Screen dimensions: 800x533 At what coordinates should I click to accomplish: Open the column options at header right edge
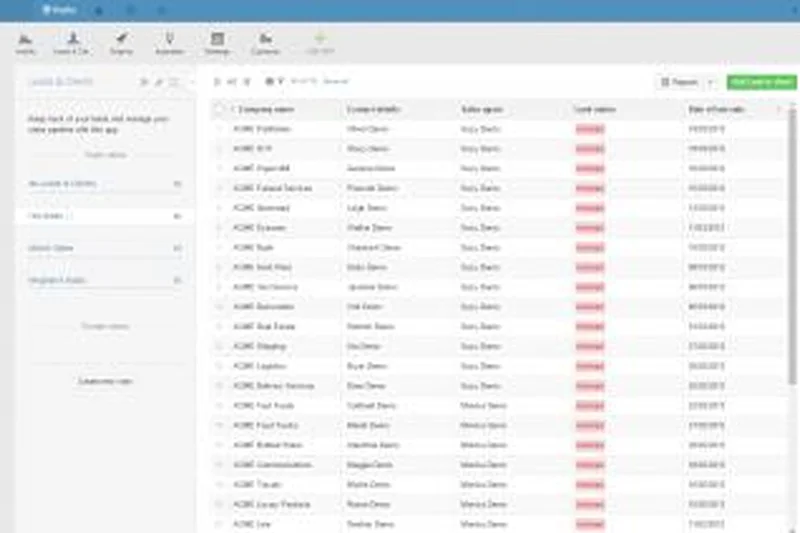(x=779, y=108)
